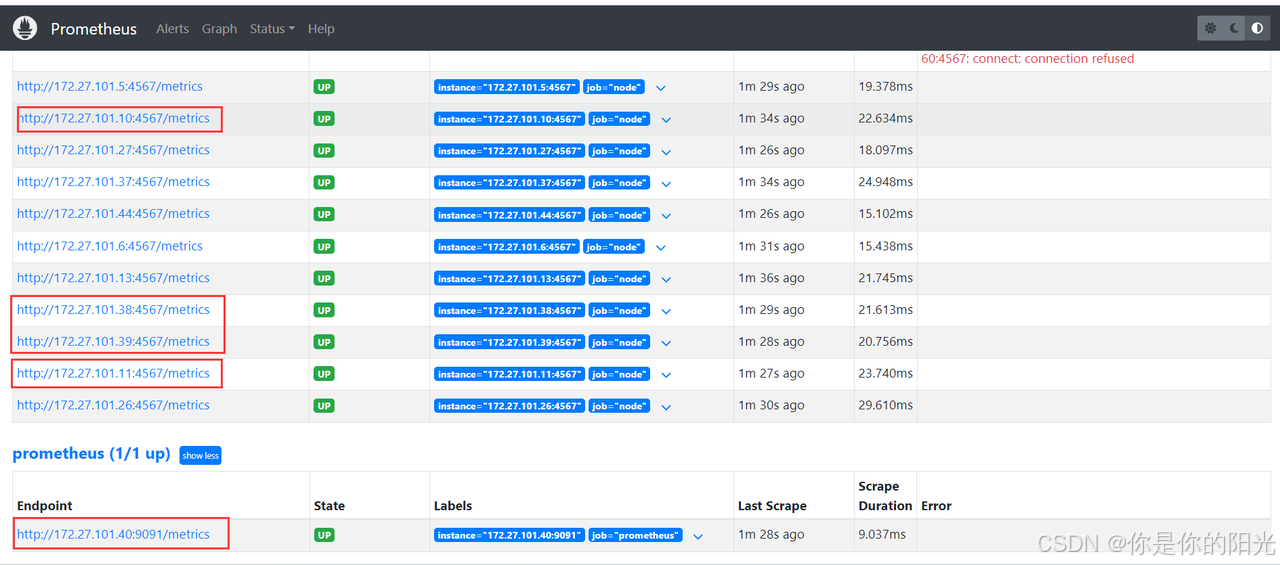Select the auto contrast theme icon

(1257, 28)
